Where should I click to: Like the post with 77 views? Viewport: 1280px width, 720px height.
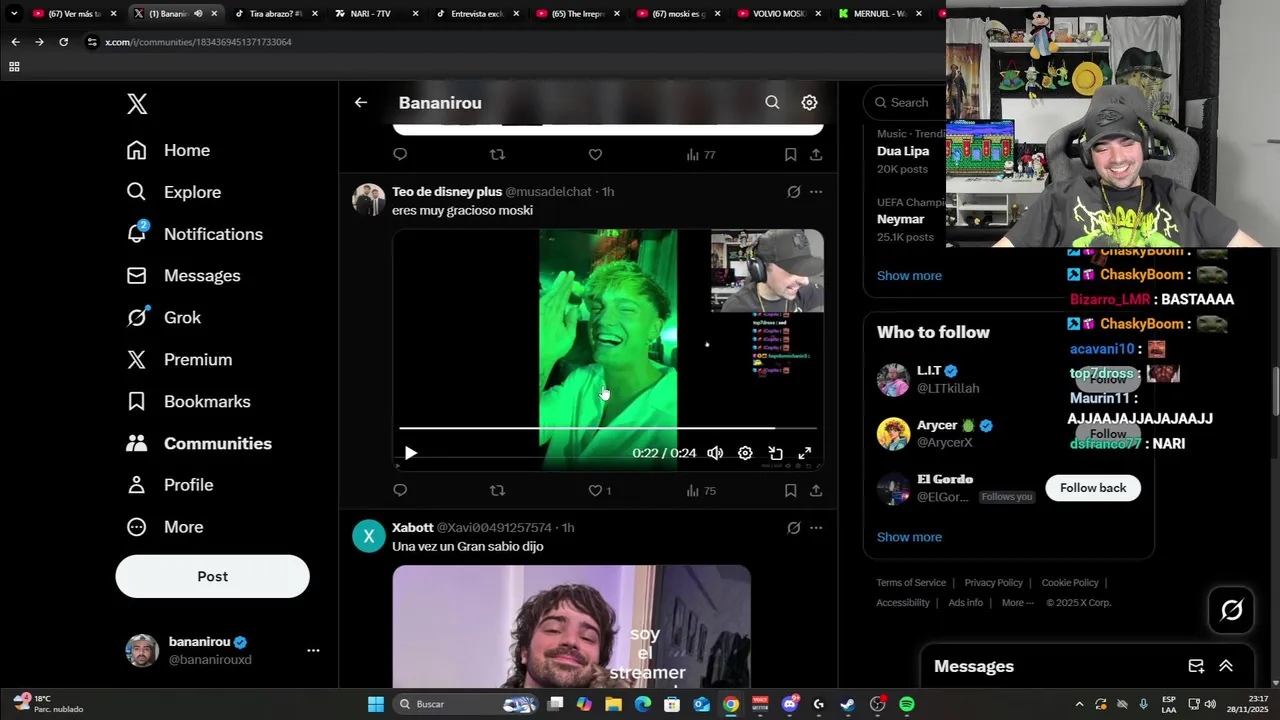click(x=595, y=154)
